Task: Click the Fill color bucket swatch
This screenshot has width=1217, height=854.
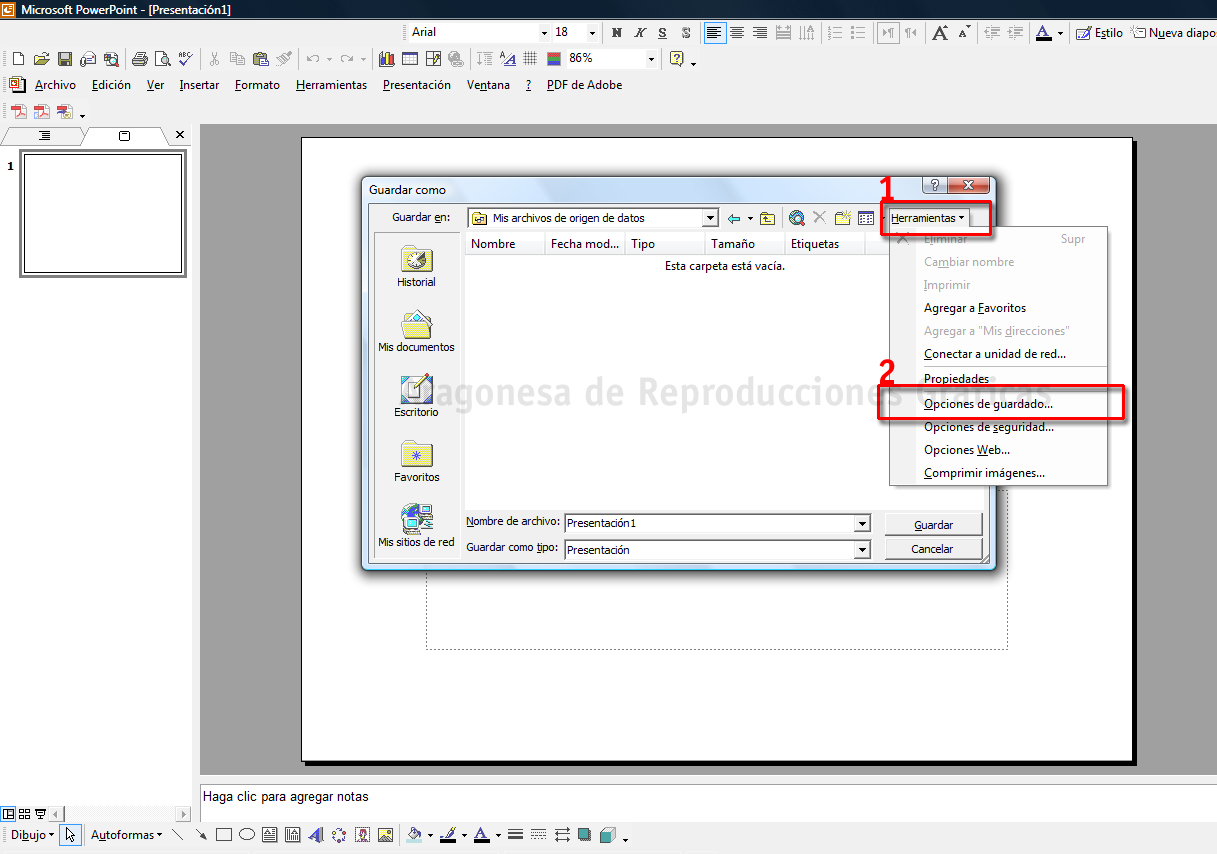Action: pyautogui.click(x=414, y=834)
